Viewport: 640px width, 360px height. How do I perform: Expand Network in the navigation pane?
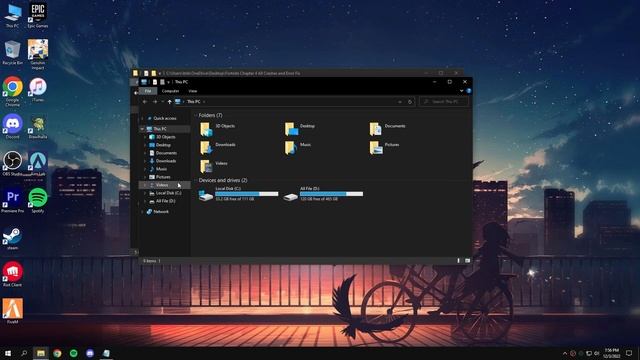click(x=142, y=212)
